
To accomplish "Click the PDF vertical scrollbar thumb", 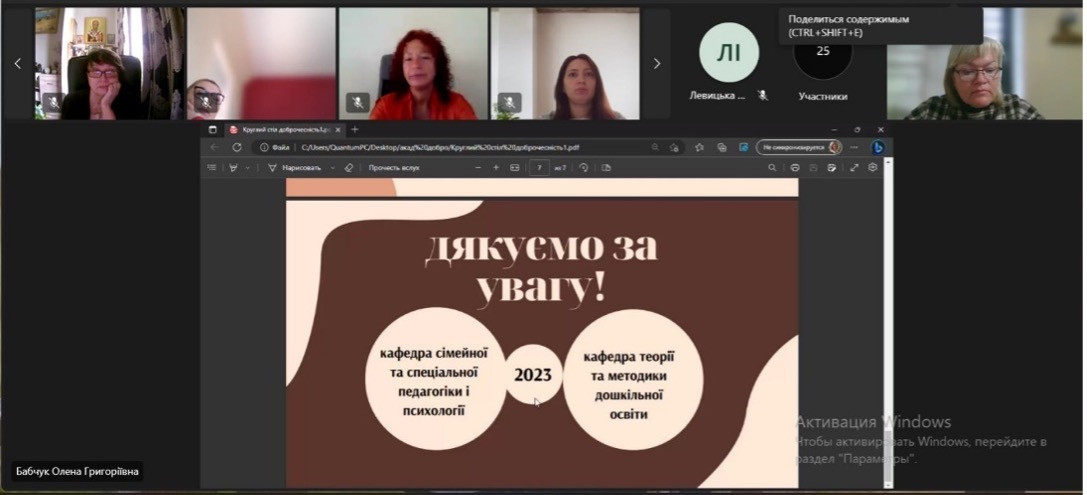I will (889, 455).
